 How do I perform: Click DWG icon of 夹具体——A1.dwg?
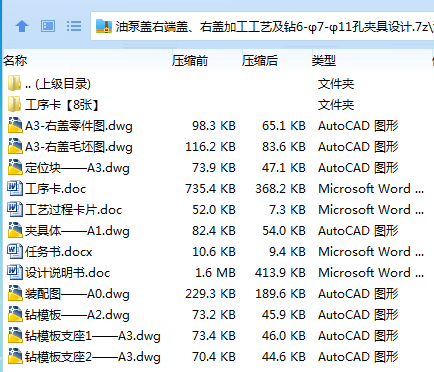coord(15,230)
